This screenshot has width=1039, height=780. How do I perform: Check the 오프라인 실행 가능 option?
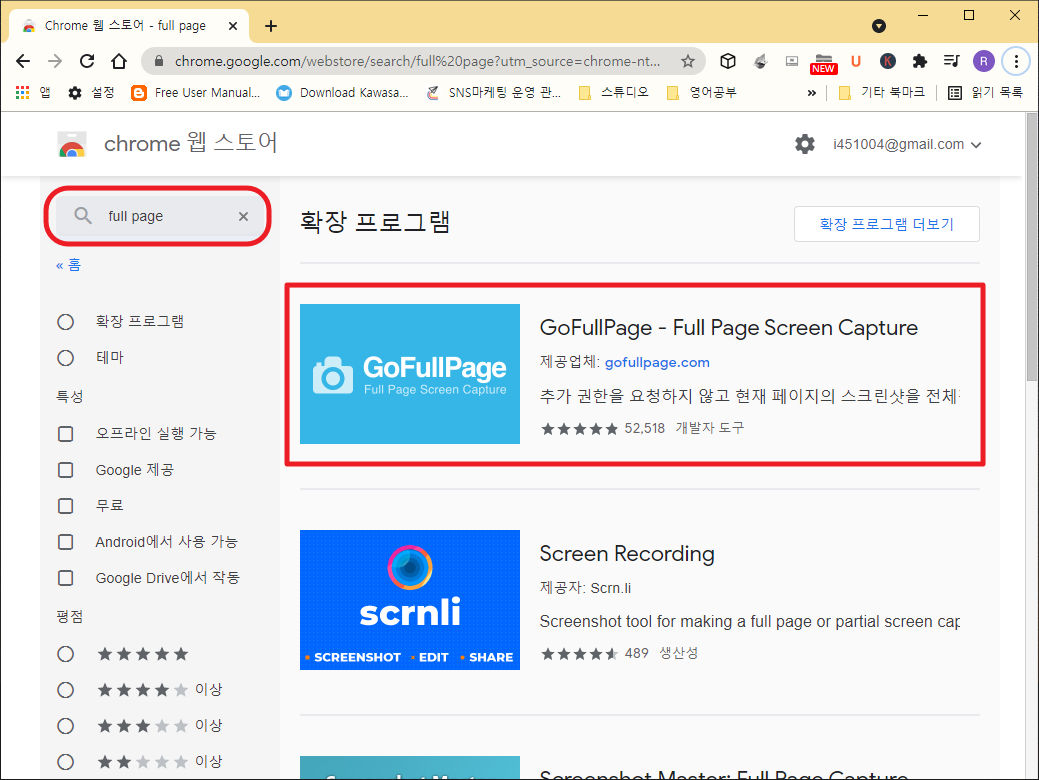pyautogui.click(x=65, y=433)
